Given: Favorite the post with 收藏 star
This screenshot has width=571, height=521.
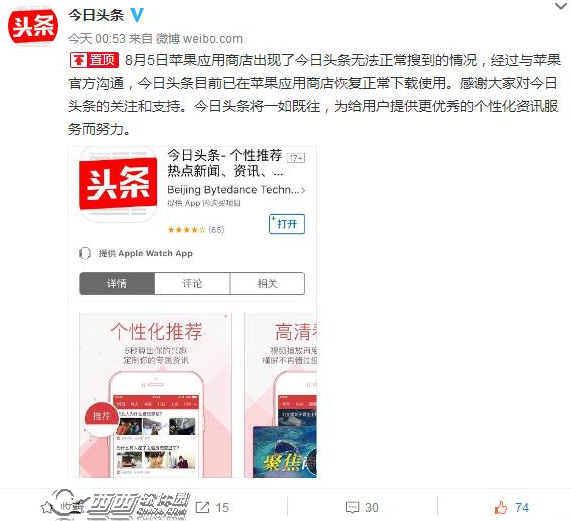Looking at the screenshot, I should [x=62, y=507].
